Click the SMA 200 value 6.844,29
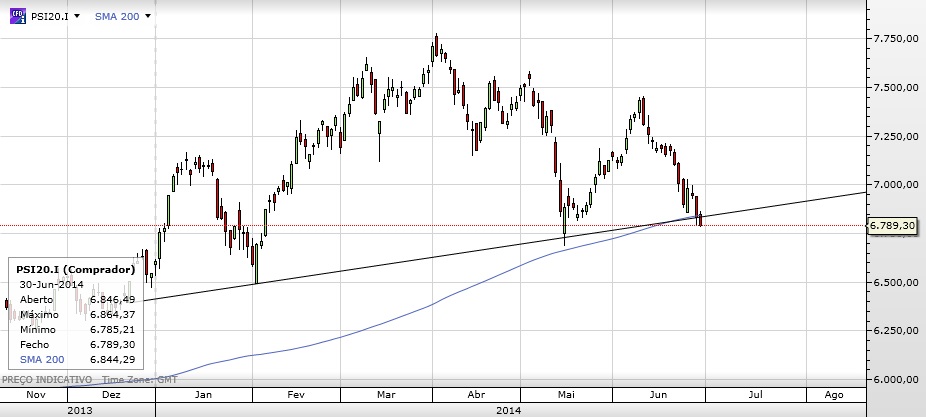 [112, 360]
